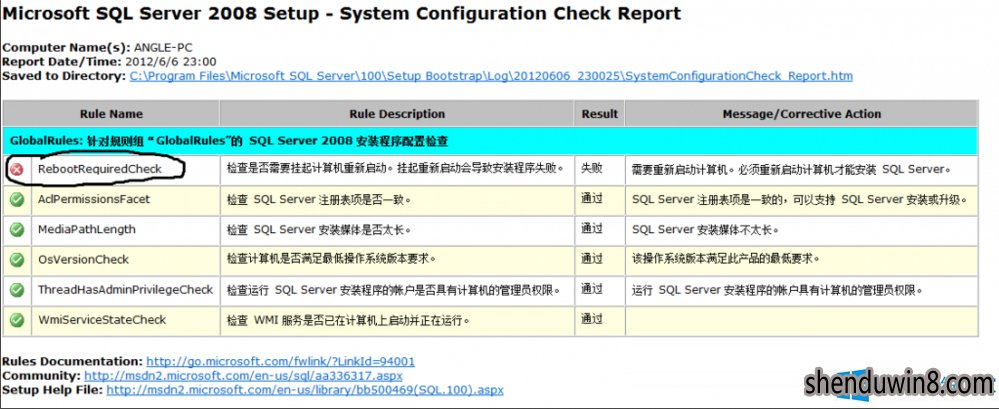
Task: Click the ThreadHasAdminPrivilegeCheck admin rights message
Action: click(x=777, y=291)
